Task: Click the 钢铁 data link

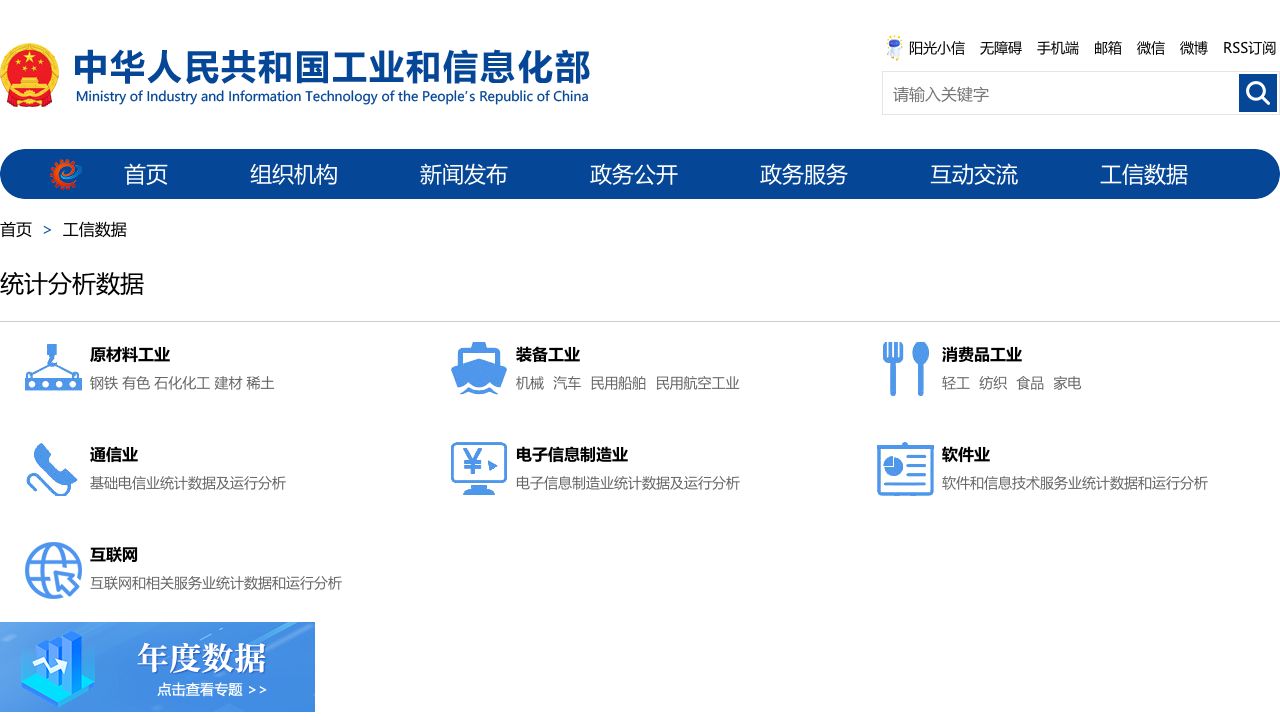Action: [104, 383]
